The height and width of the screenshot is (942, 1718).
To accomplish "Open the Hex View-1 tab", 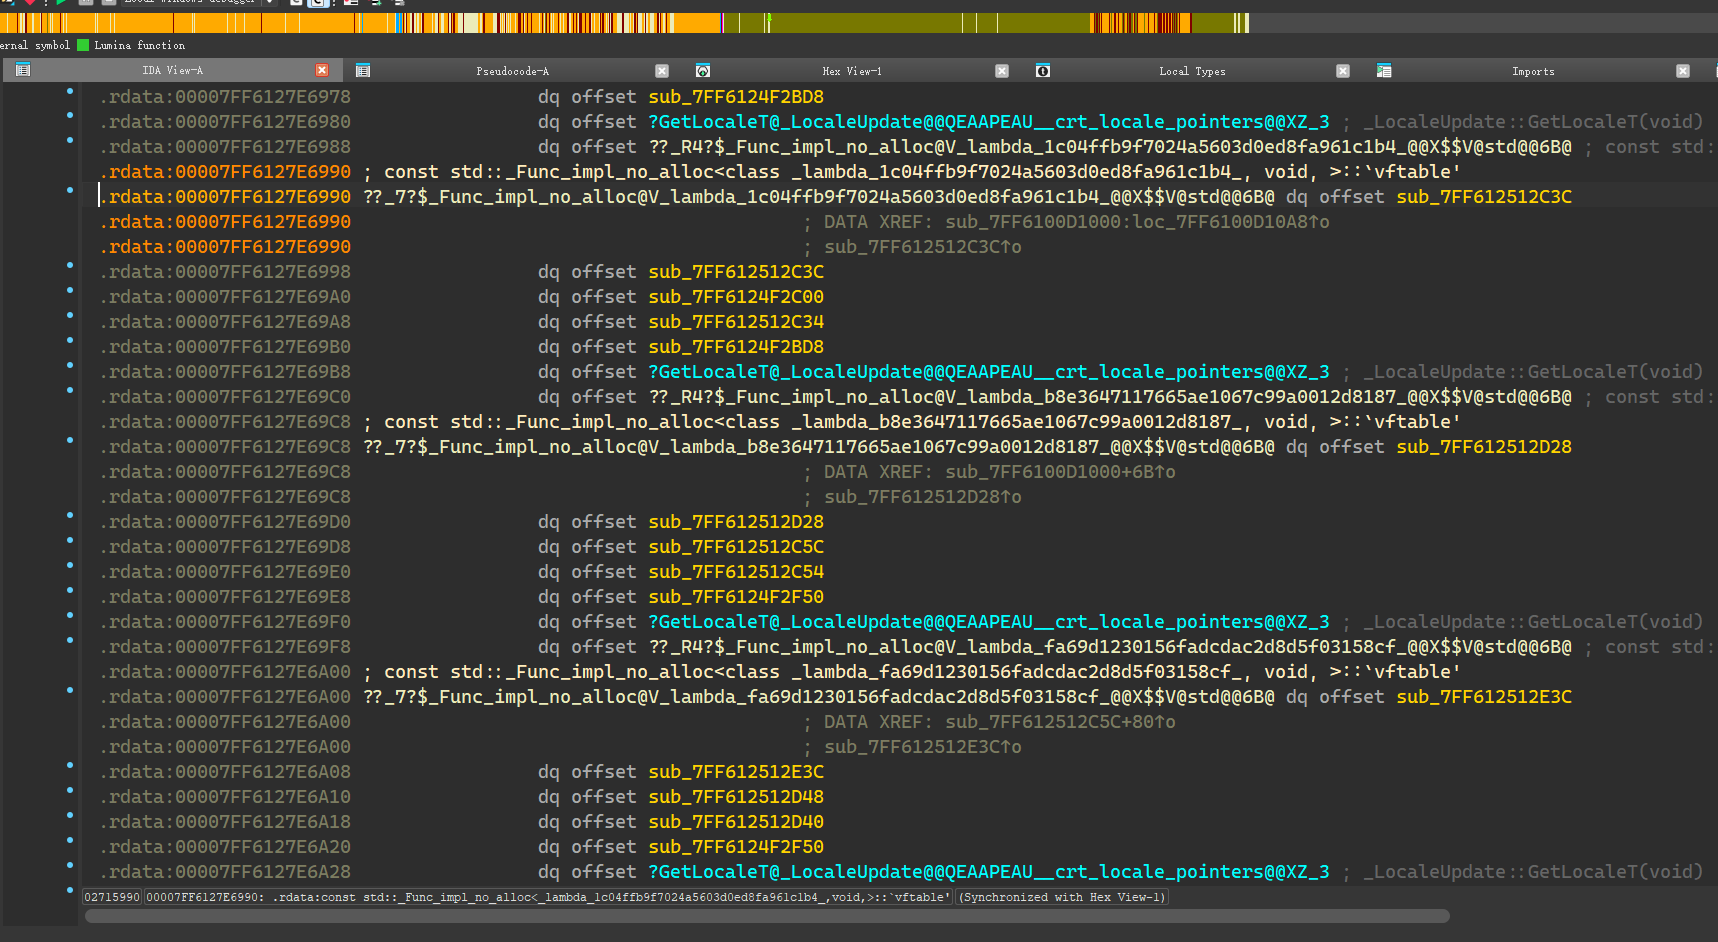I will tap(852, 71).
